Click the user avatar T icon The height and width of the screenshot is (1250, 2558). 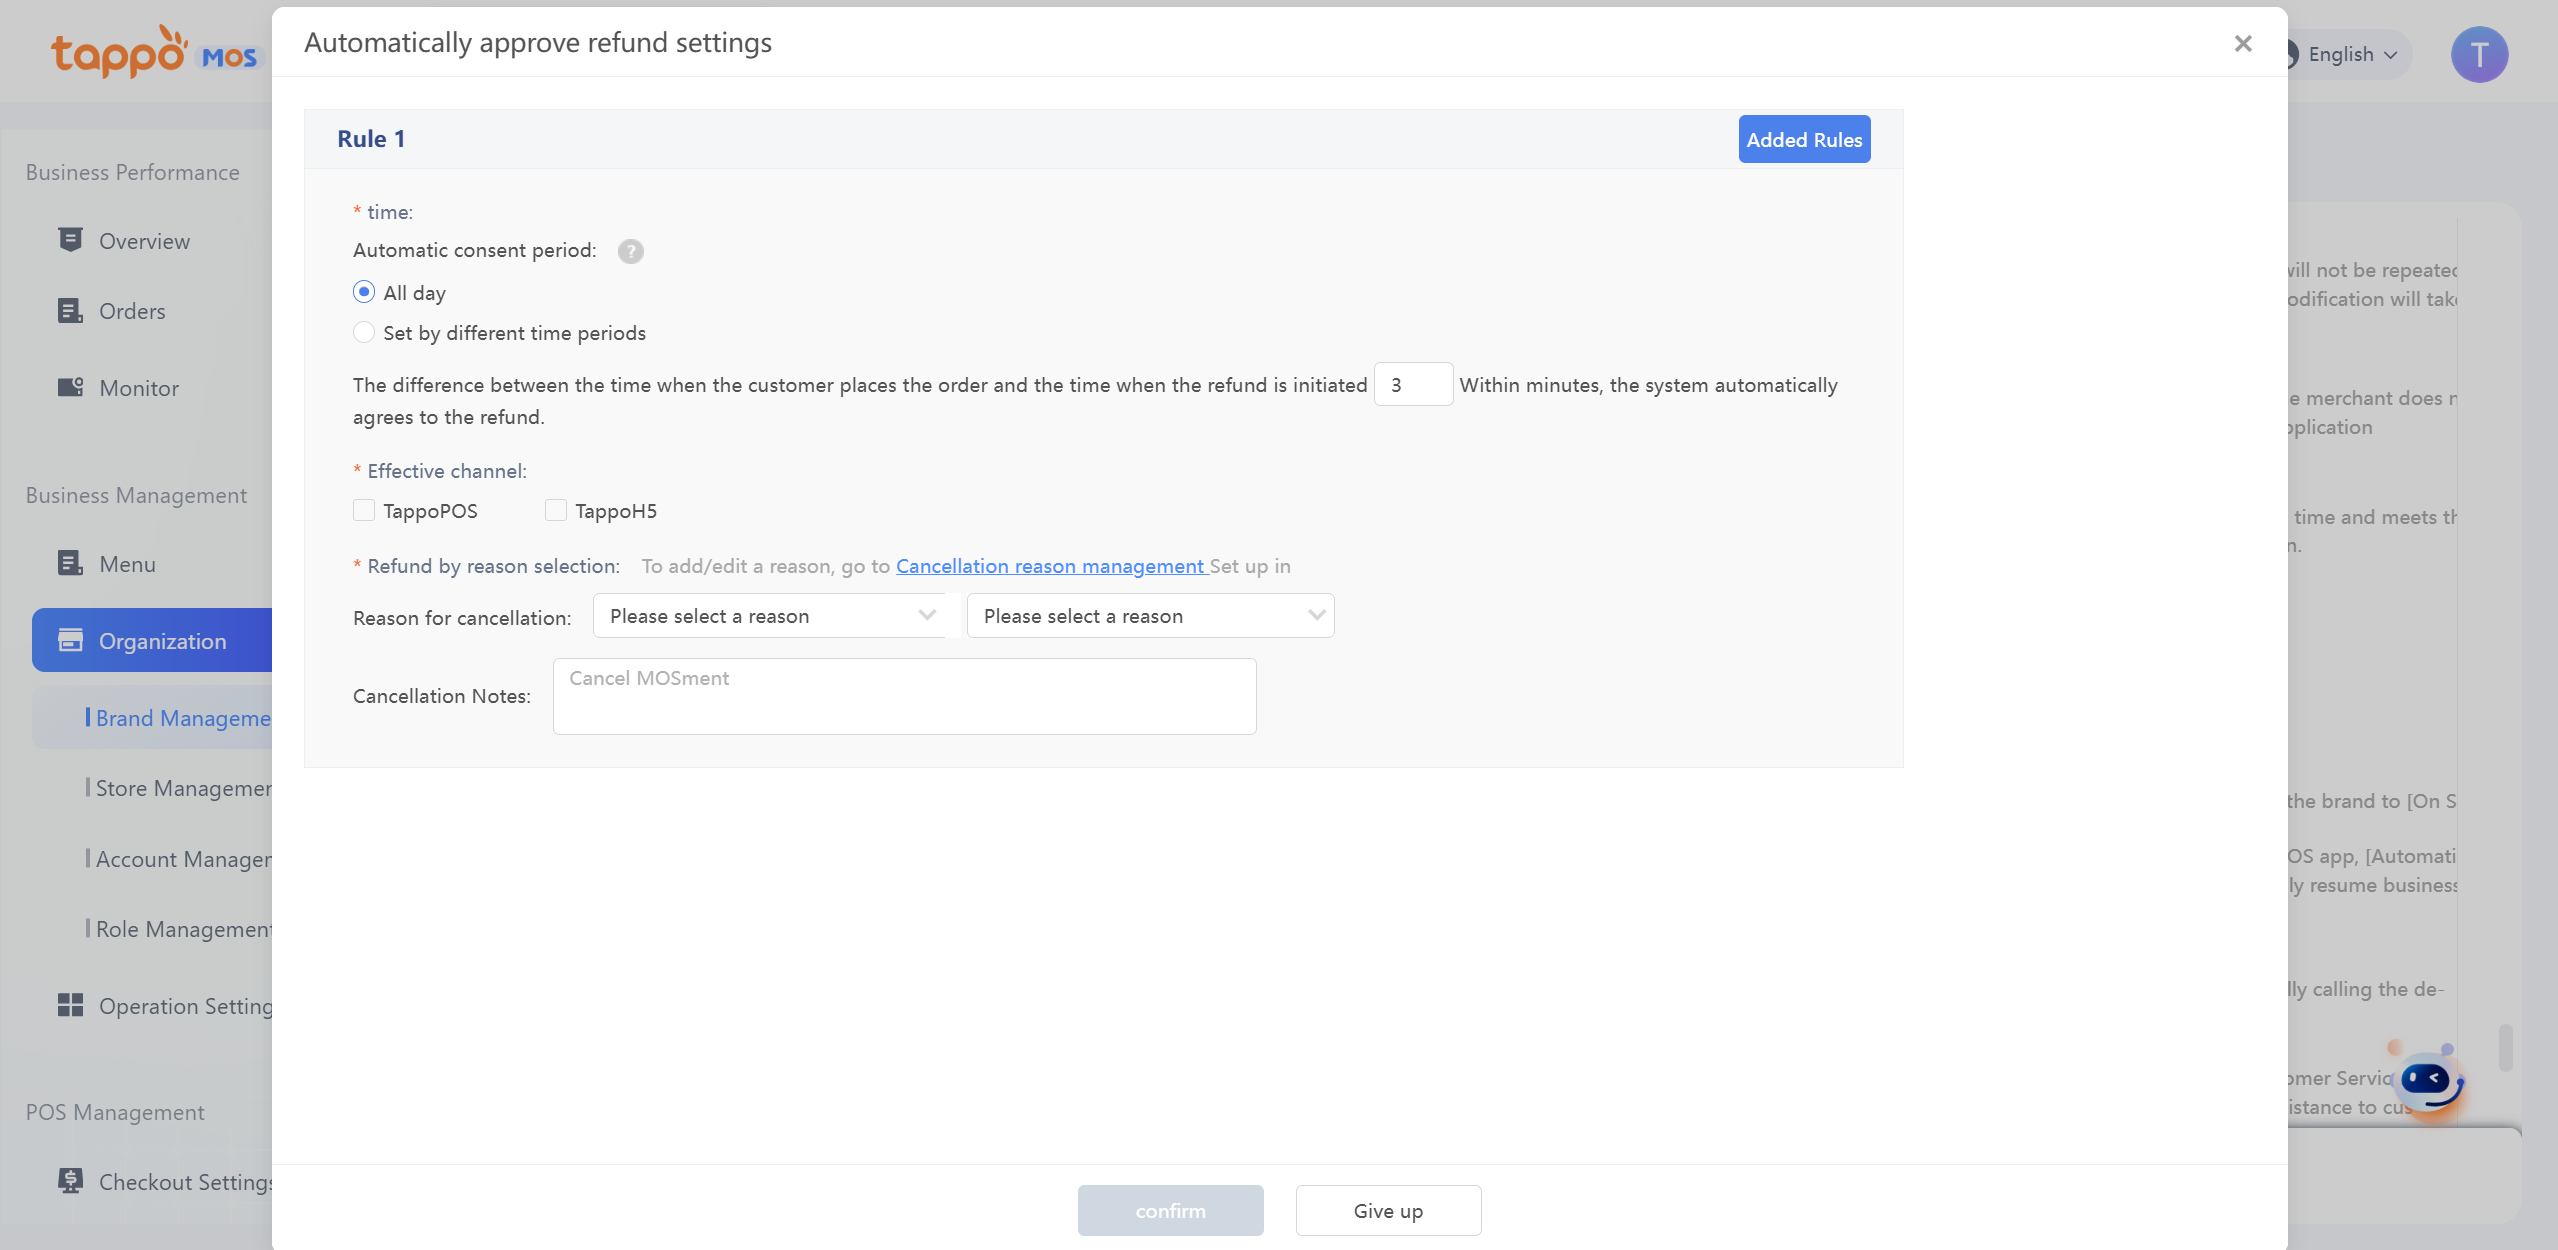[x=2478, y=55]
